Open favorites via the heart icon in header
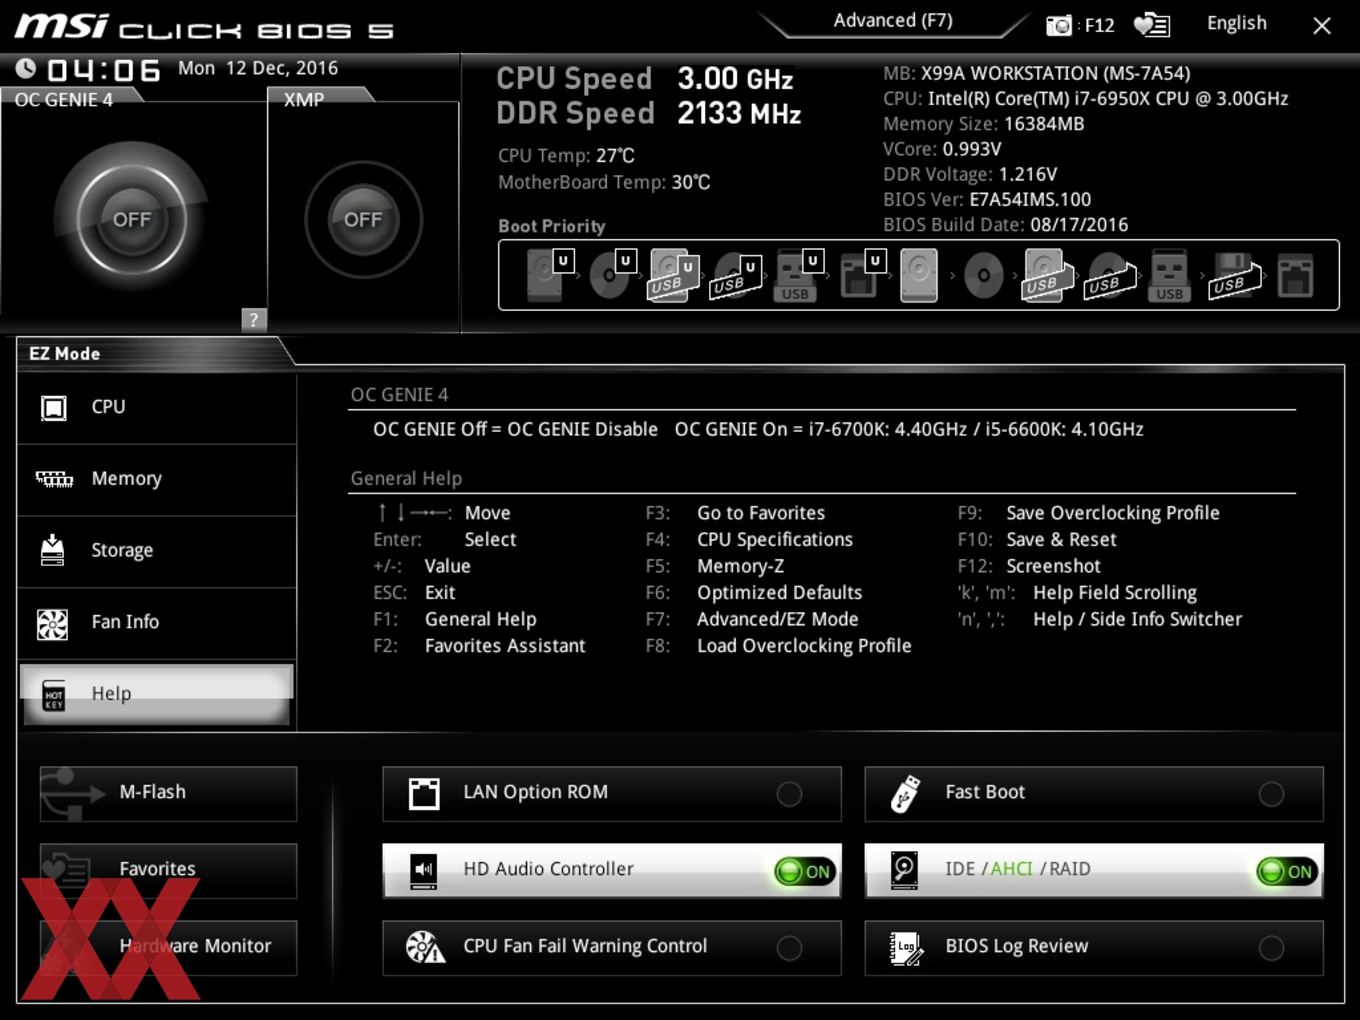This screenshot has width=1360, height=1020. [x=1152, y=25]
